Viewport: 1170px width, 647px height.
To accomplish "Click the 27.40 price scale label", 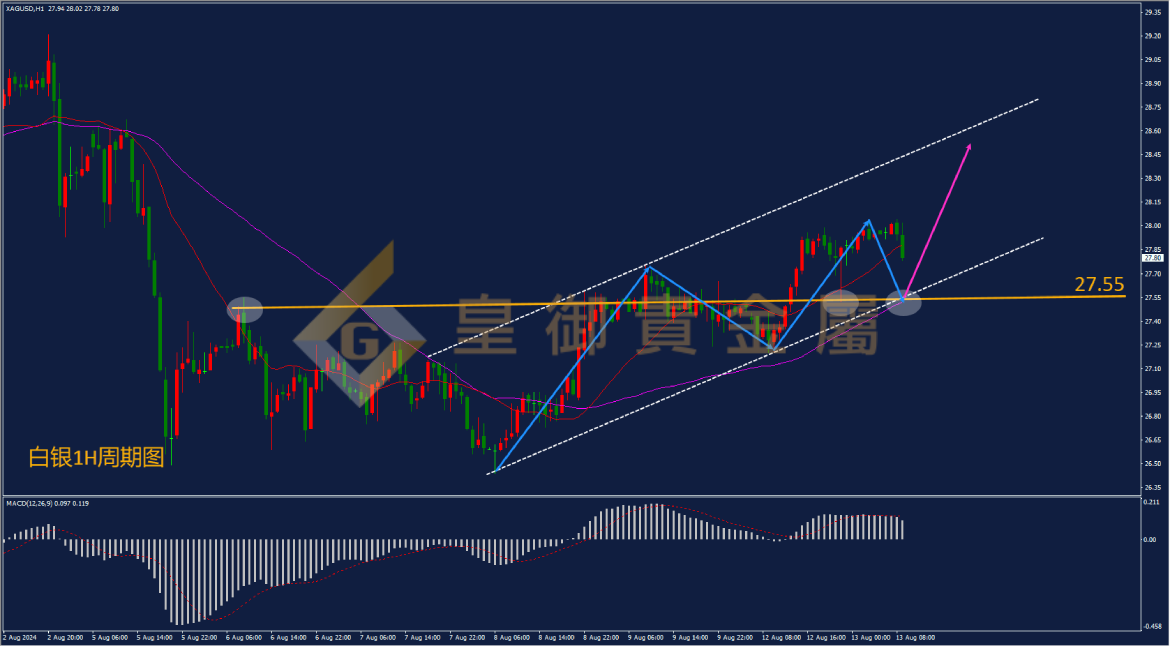I will pyautogui.click(x=1153, y=321).
